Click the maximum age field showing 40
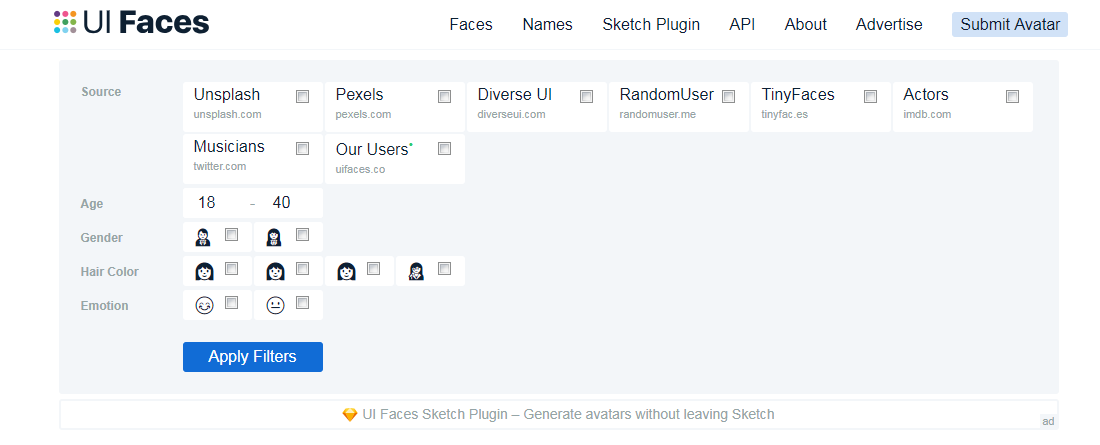This screenshot has height=445, width=1100. click(281, 203)
